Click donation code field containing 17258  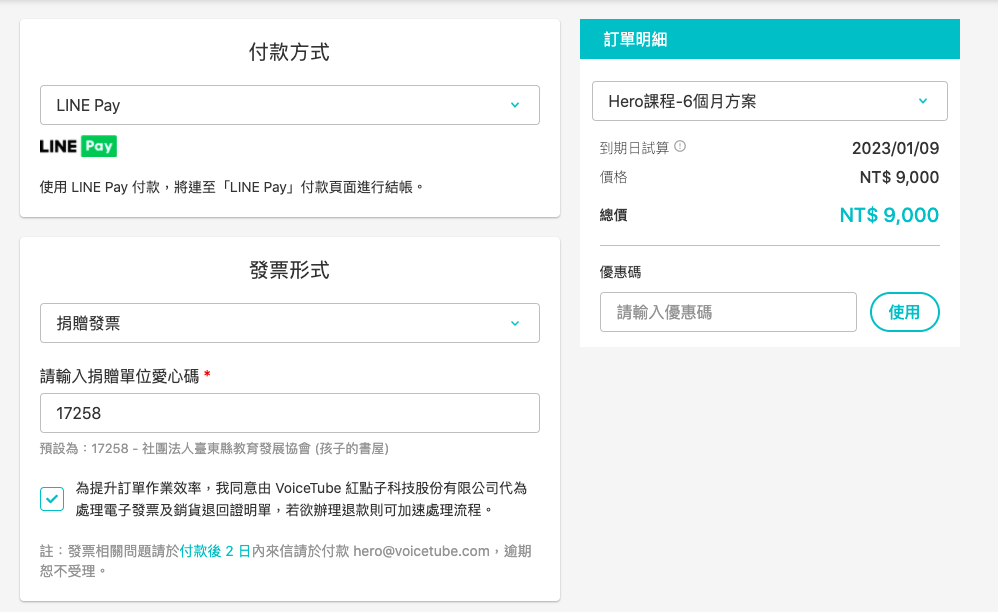point(289,413)
